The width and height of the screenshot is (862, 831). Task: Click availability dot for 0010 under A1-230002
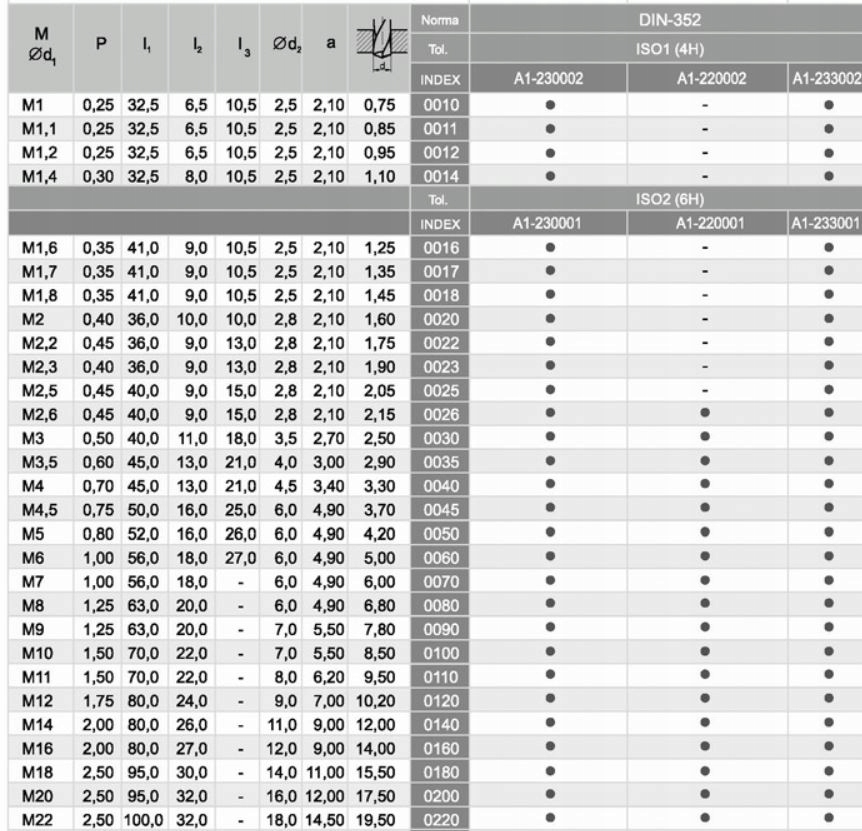(550, 104)
